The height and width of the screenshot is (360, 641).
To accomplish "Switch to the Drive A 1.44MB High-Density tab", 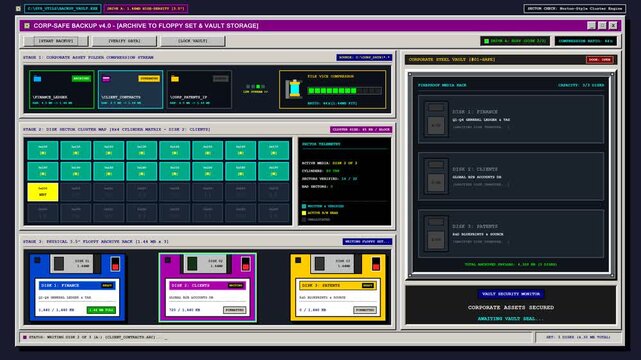I will pyautogui.click(x=146, y=8).
